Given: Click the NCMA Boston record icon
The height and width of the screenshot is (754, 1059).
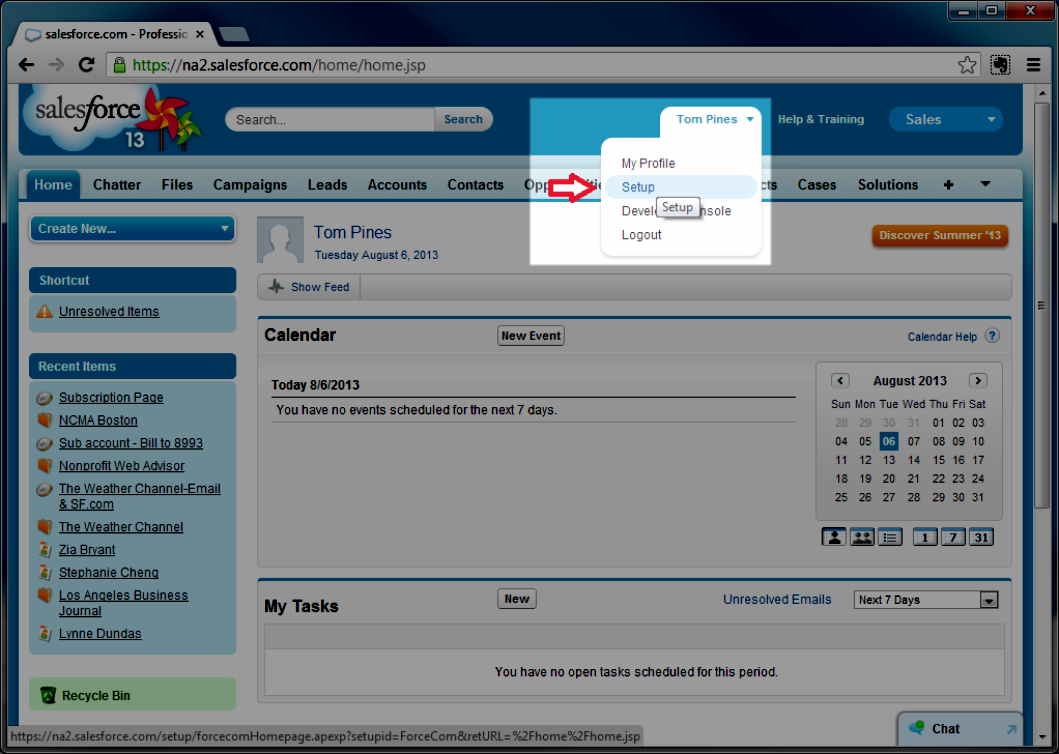Looking at the screenshot, I should point(45,420).
